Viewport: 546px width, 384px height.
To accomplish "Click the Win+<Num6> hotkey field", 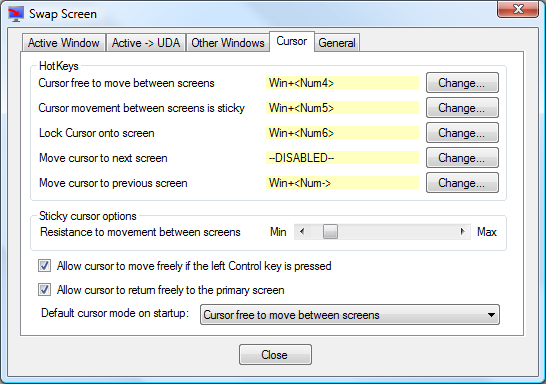I will point(342,133).
